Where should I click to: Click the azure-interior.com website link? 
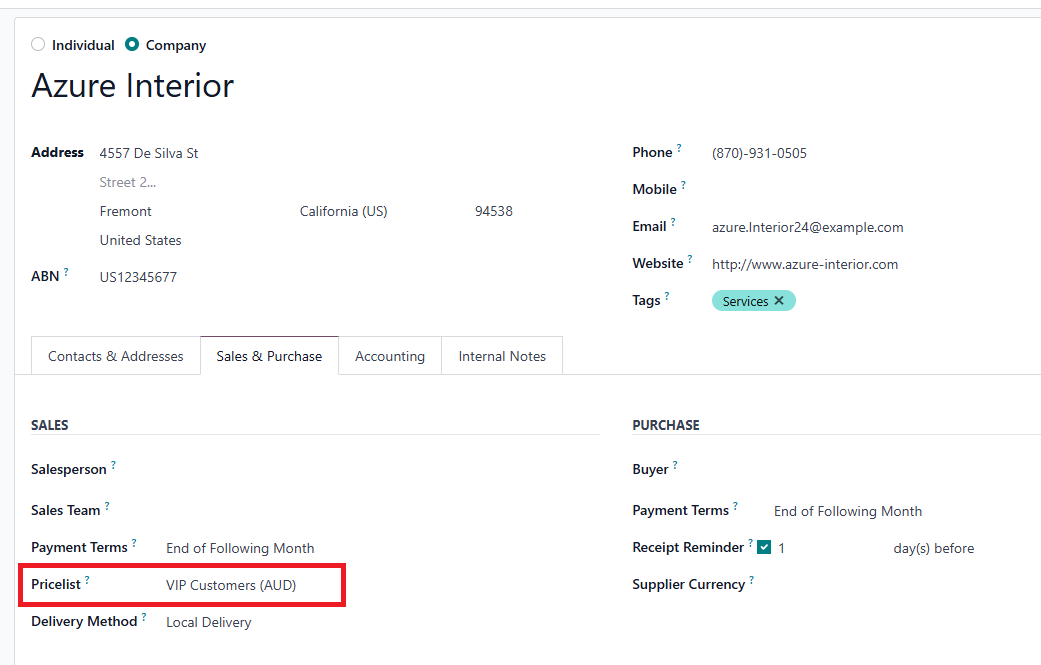(x=805, y=265)
